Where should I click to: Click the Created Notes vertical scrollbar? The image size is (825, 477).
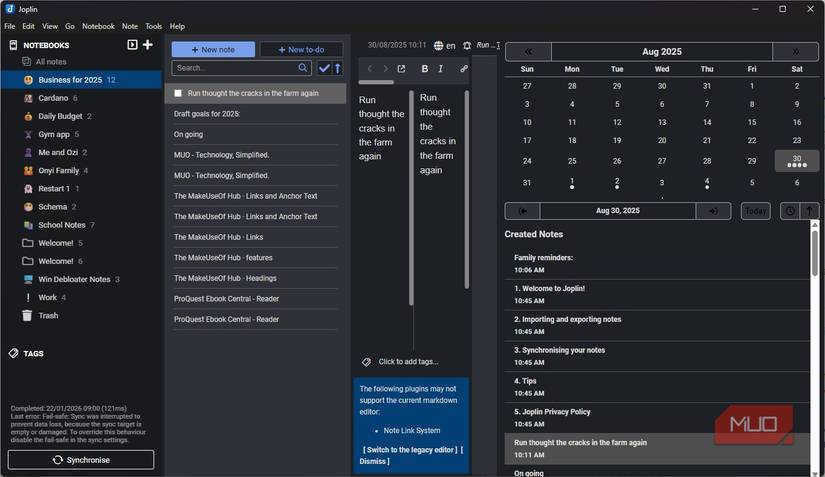[814, 251]
